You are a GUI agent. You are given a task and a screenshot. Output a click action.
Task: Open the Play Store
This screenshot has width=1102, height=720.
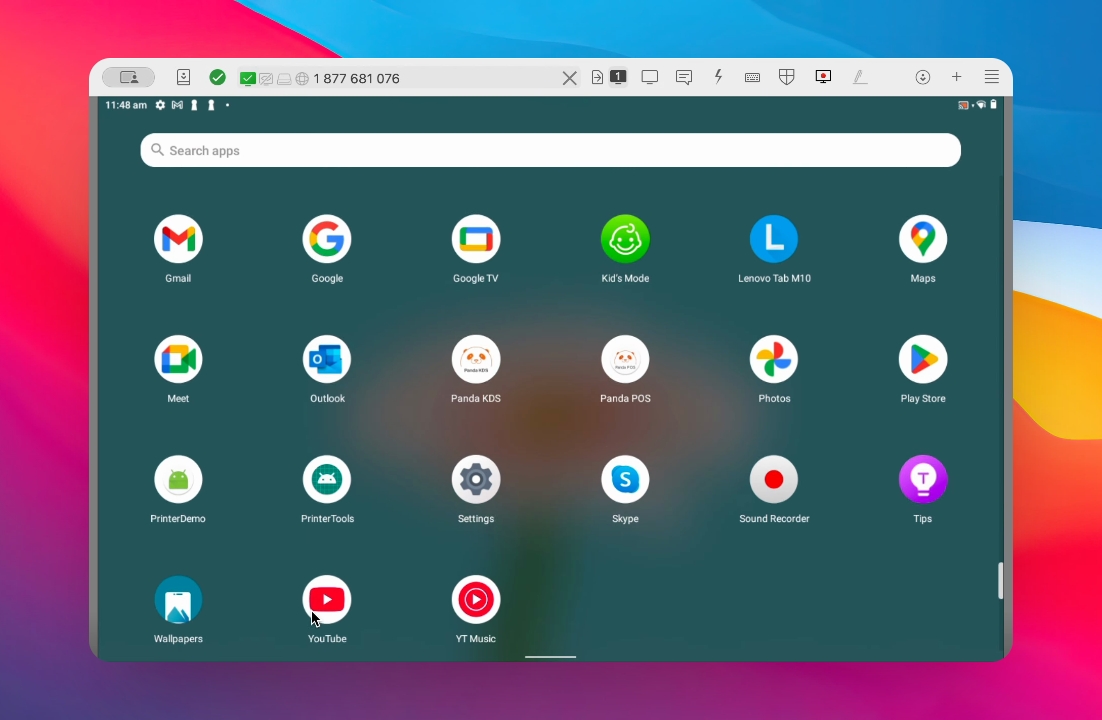pyautogui.click(x=923, y=359)
